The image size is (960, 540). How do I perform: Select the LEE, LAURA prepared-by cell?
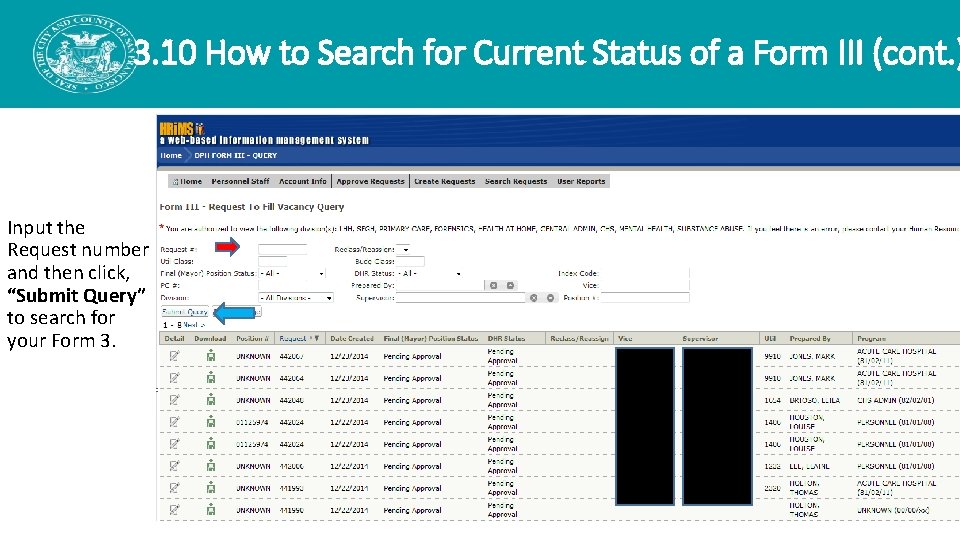[809, 467]
